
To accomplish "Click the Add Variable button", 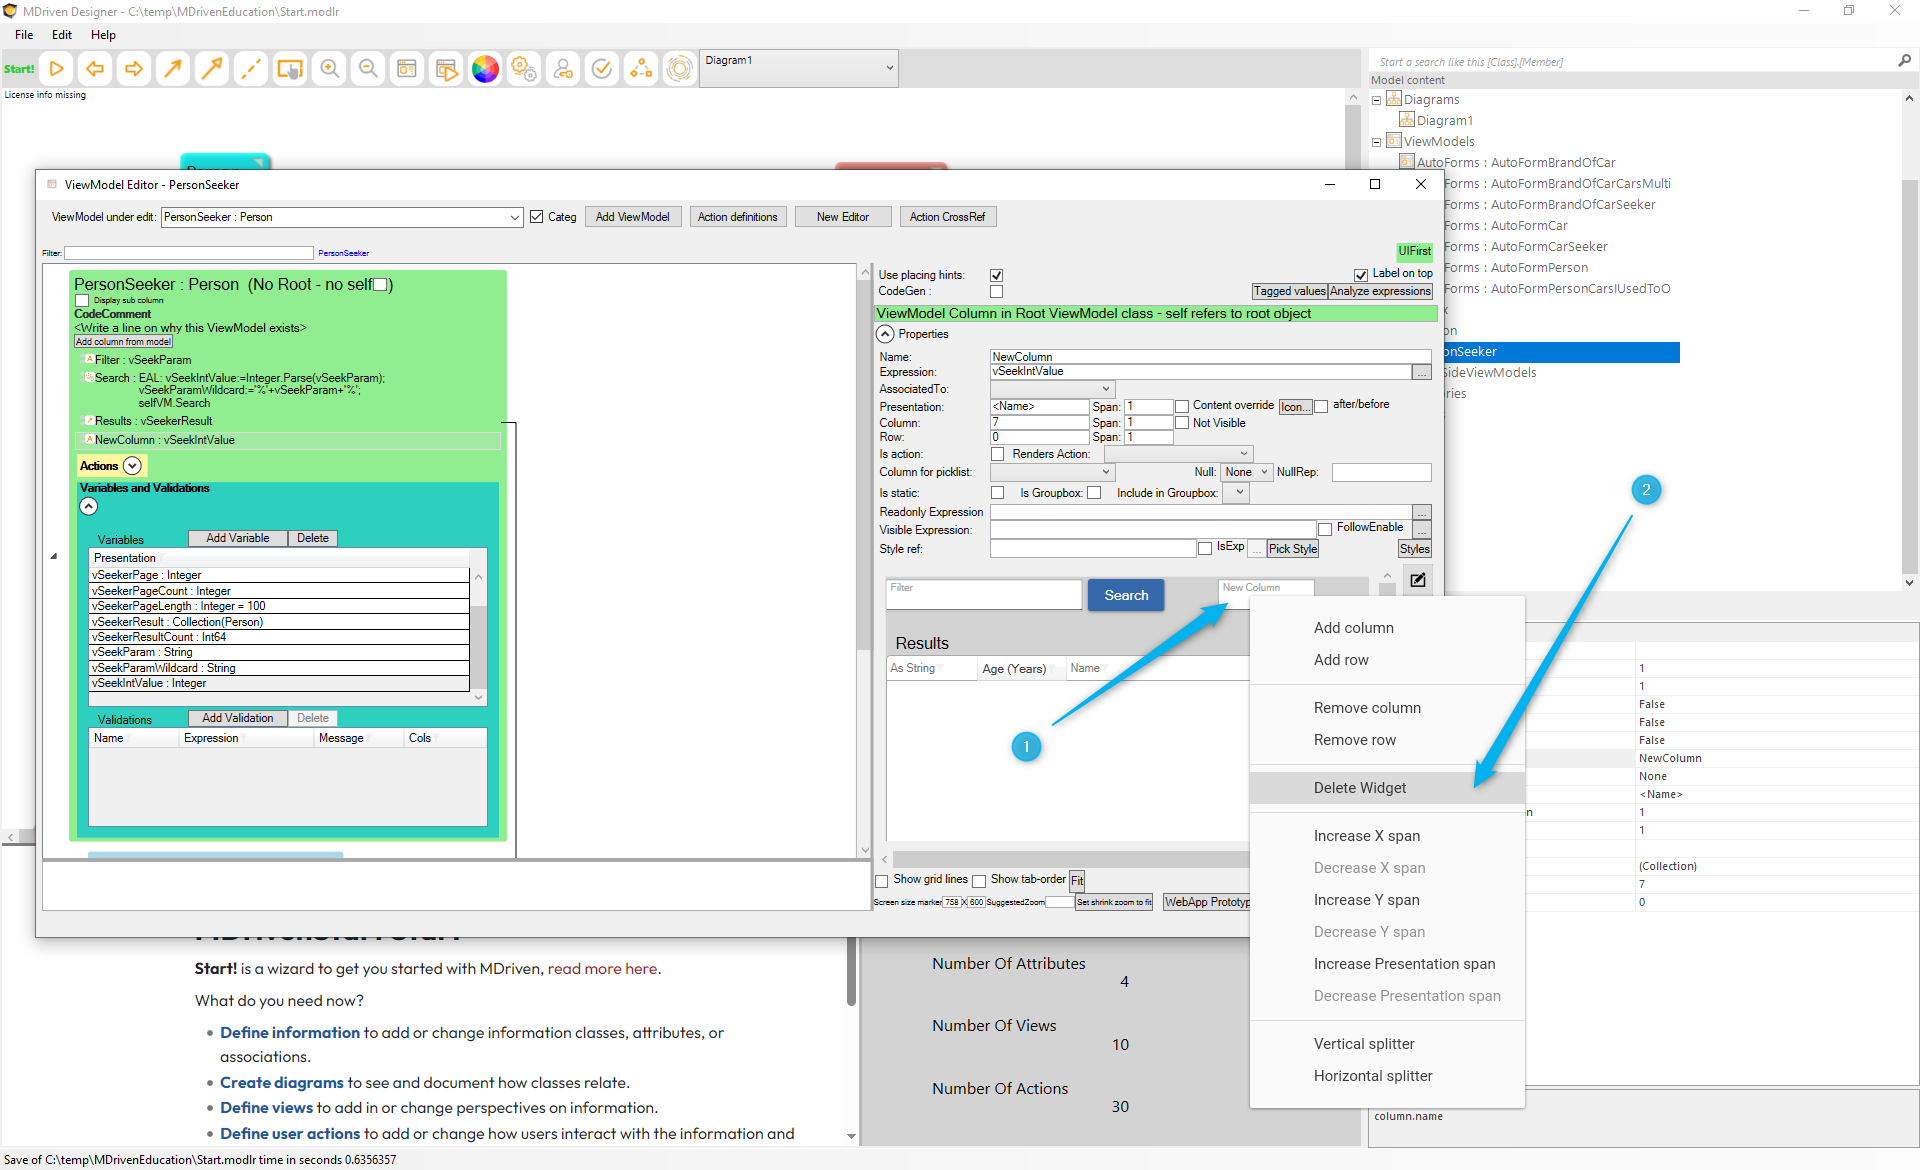I will coord(237,538).
